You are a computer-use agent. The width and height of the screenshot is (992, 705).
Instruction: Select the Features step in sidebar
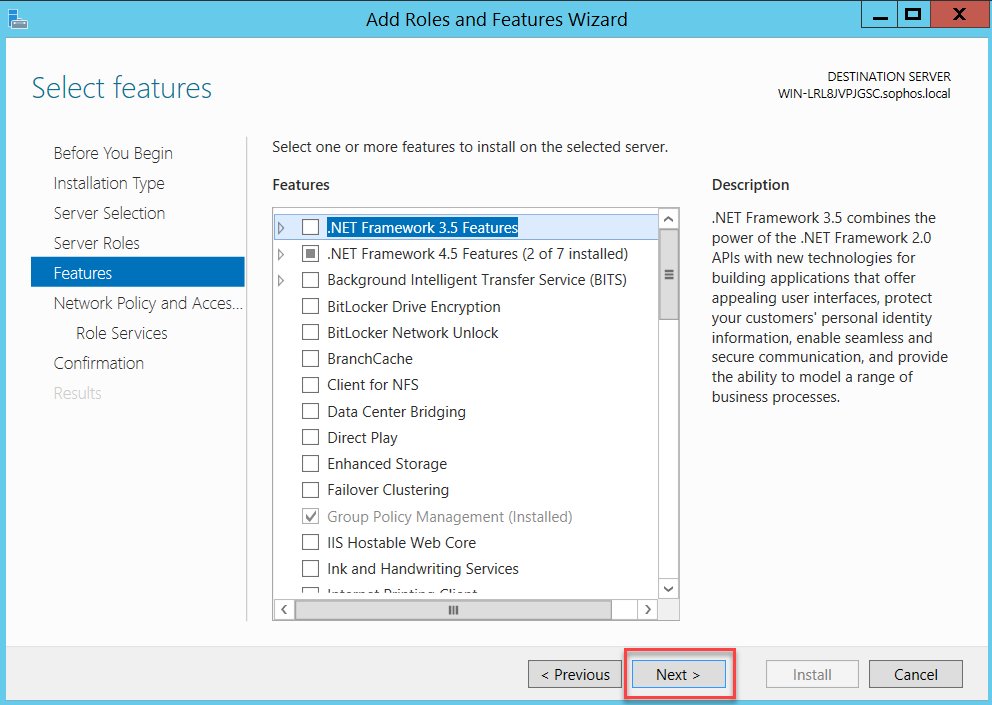tap(137, 272)
